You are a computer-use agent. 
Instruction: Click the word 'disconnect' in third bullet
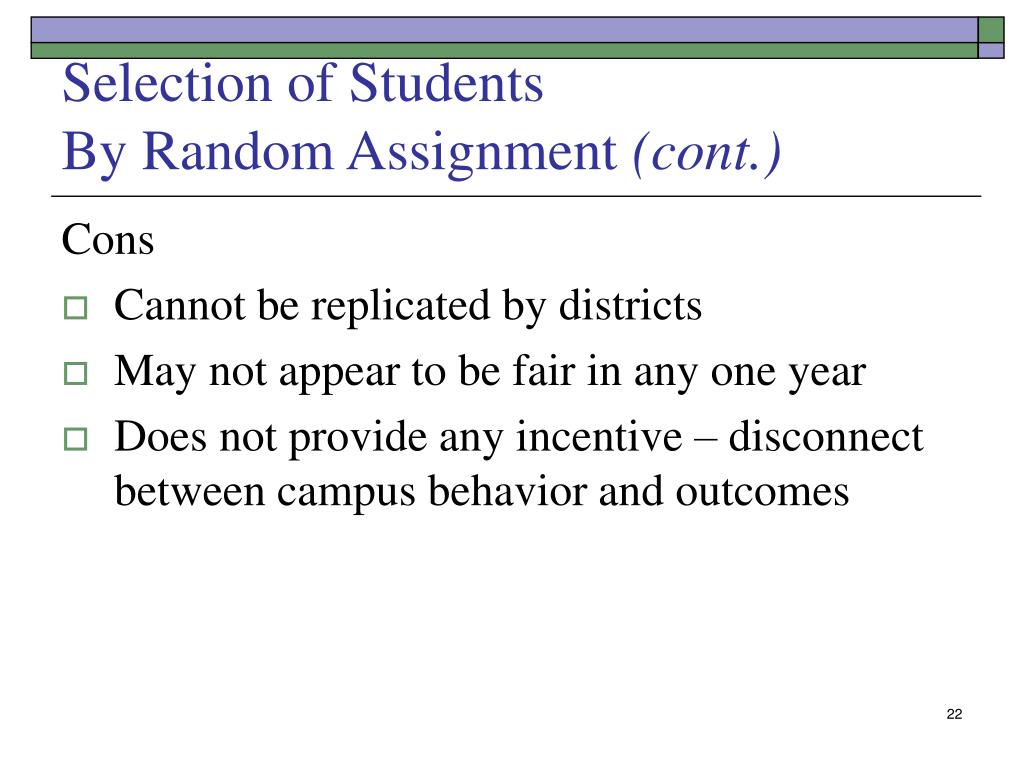click(x=826, y=436)
